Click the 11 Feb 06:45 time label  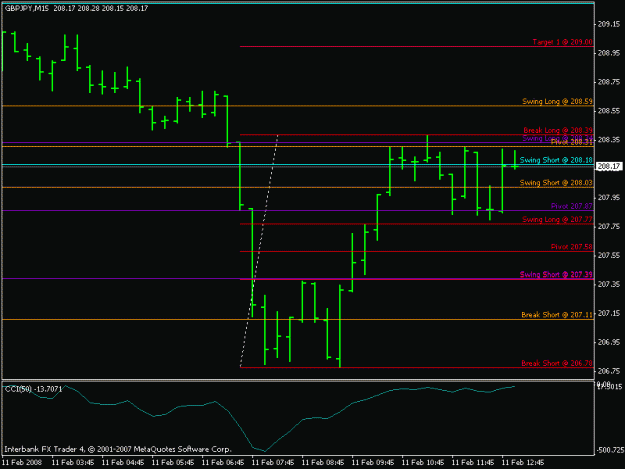(x=223, y=462)
